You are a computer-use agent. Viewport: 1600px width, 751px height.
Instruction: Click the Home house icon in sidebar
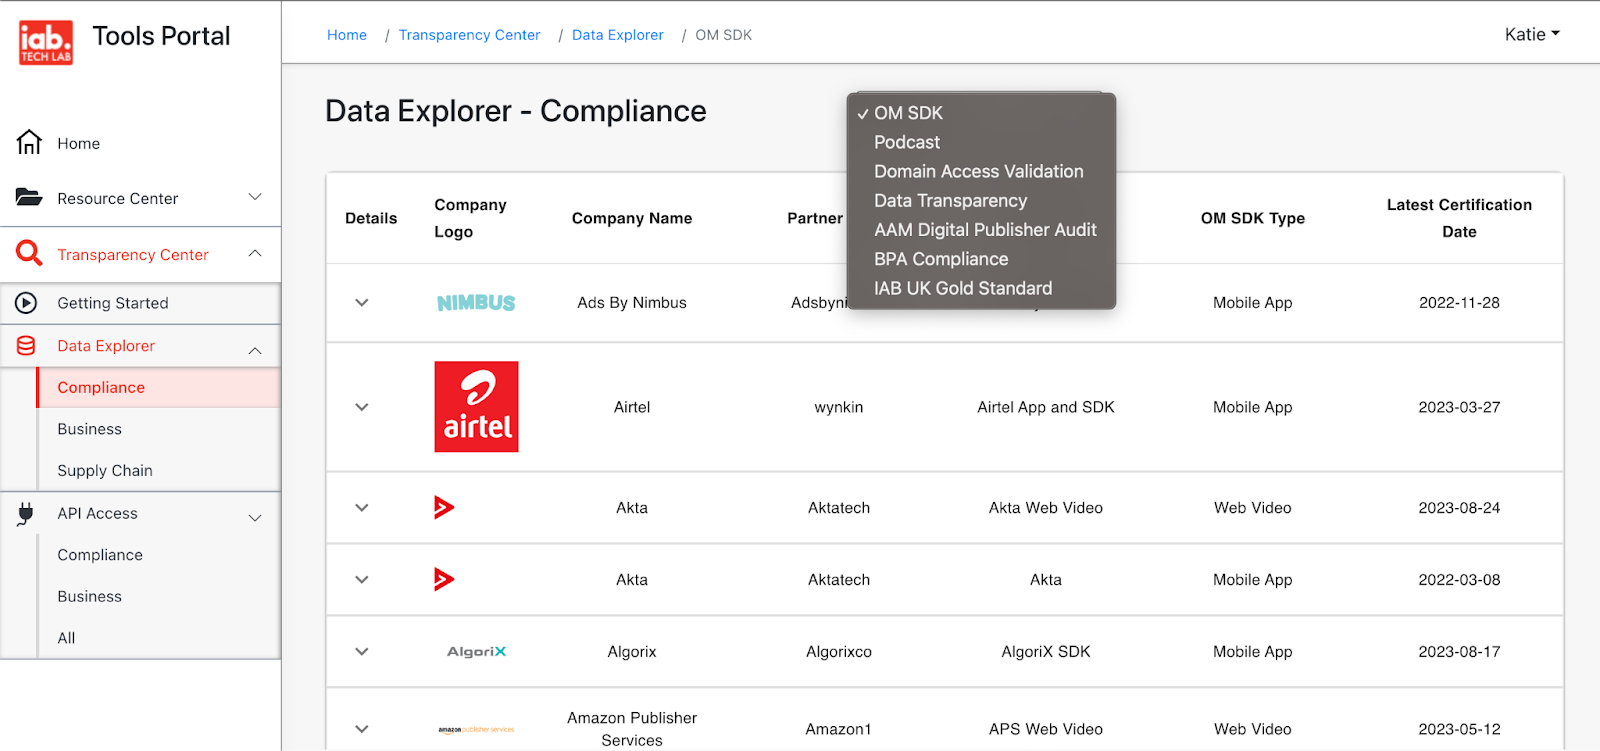click(x=29, y=143)
